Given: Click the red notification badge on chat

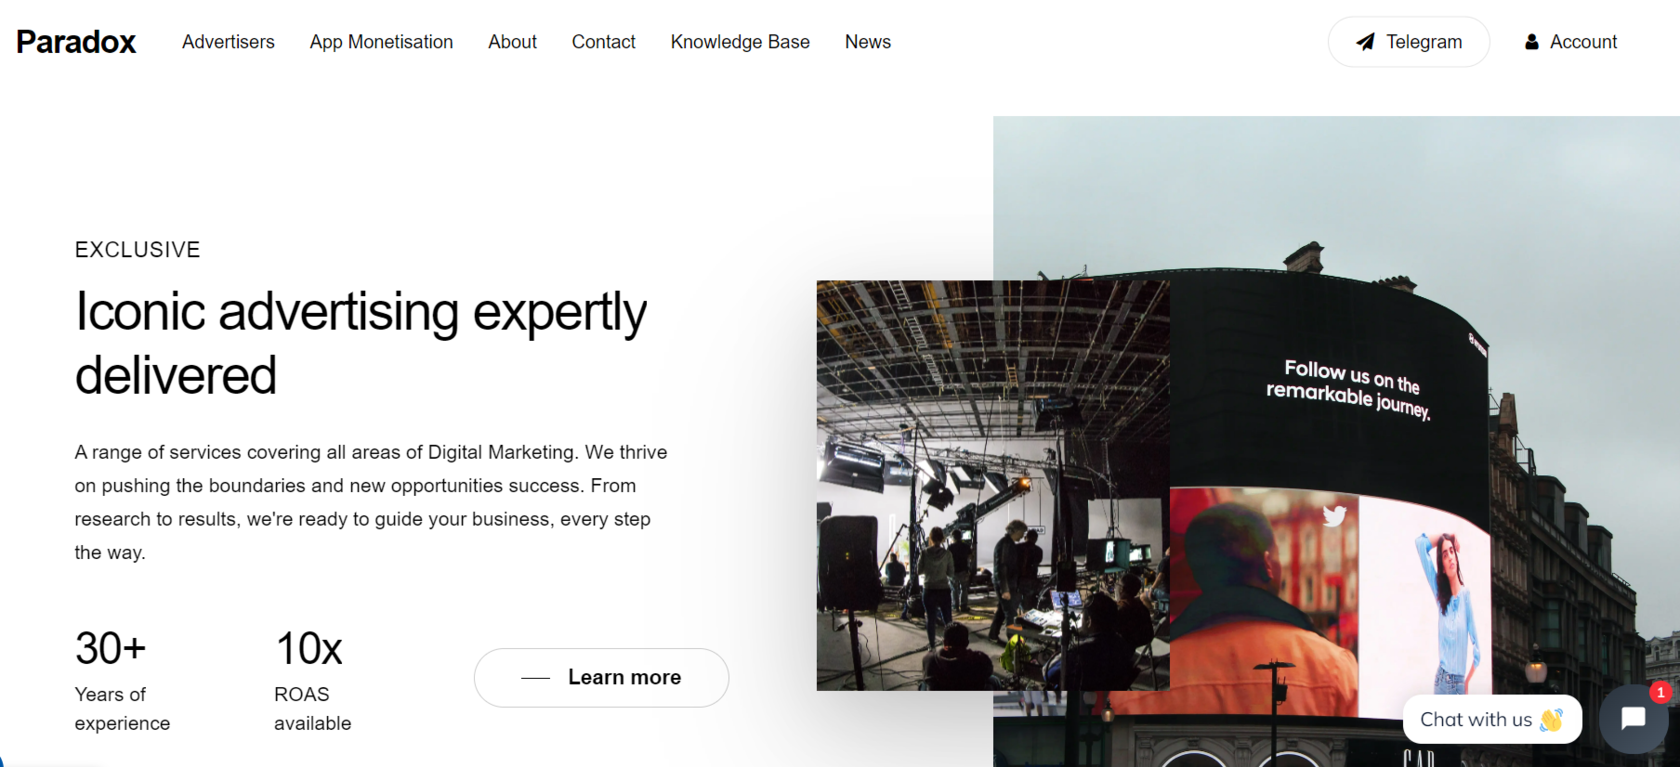Looking at the screenshot, I should point(1660,692).
